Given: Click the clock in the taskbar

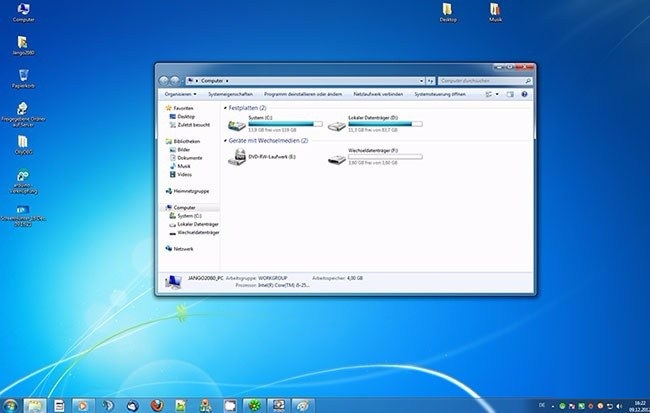Looking at the screenshot, I should click(x=640, y=406).
